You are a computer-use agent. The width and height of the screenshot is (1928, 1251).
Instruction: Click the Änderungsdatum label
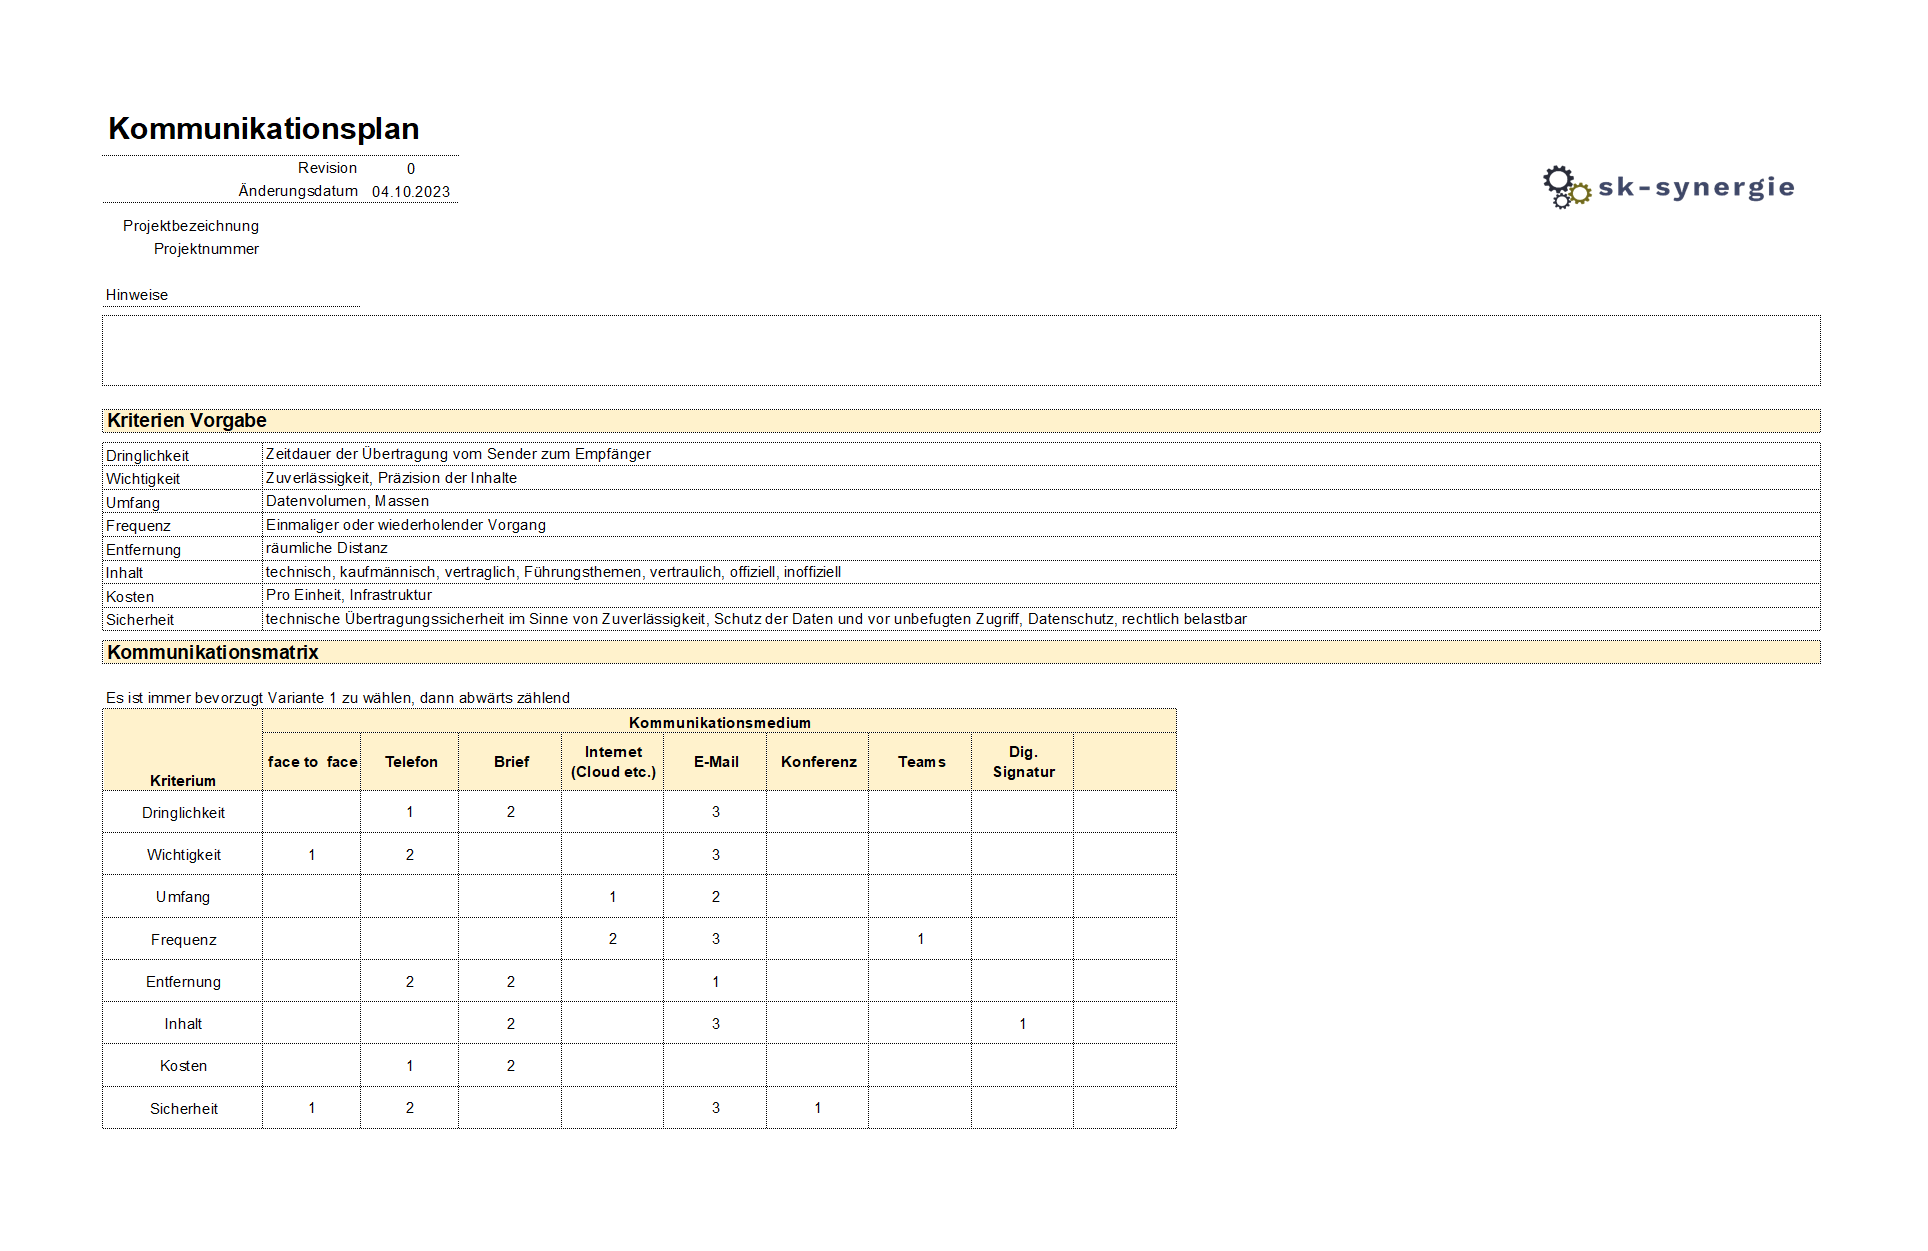(x=298, y=191)
